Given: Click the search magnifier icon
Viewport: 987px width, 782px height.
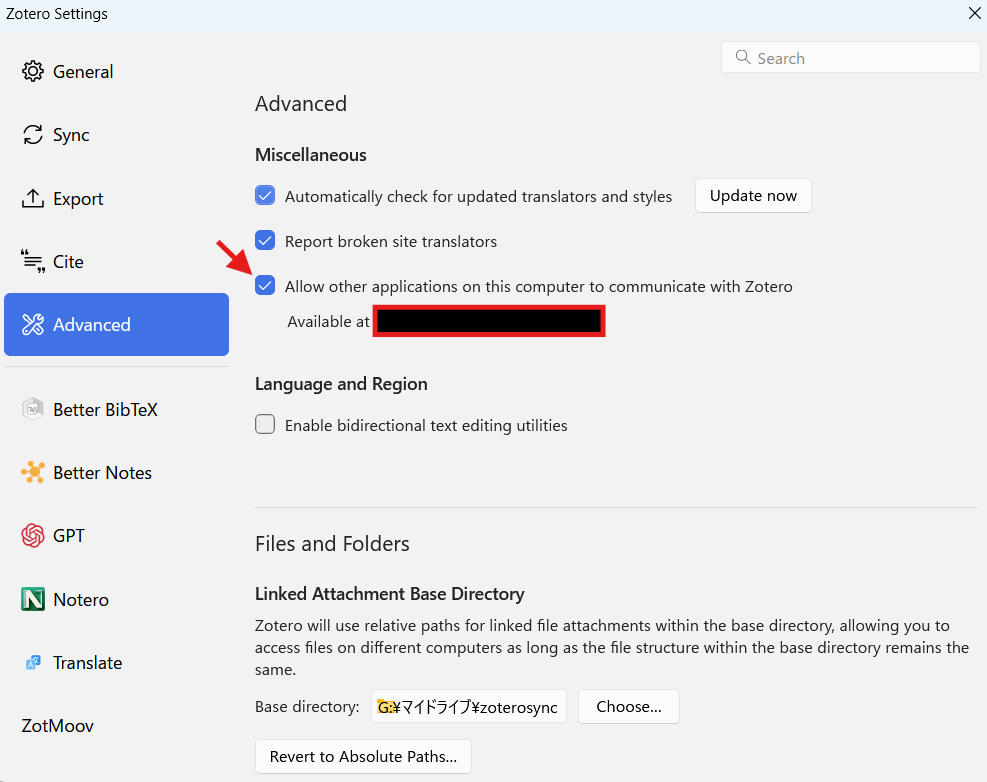Looking at the screenshot, I should point(743,57).
